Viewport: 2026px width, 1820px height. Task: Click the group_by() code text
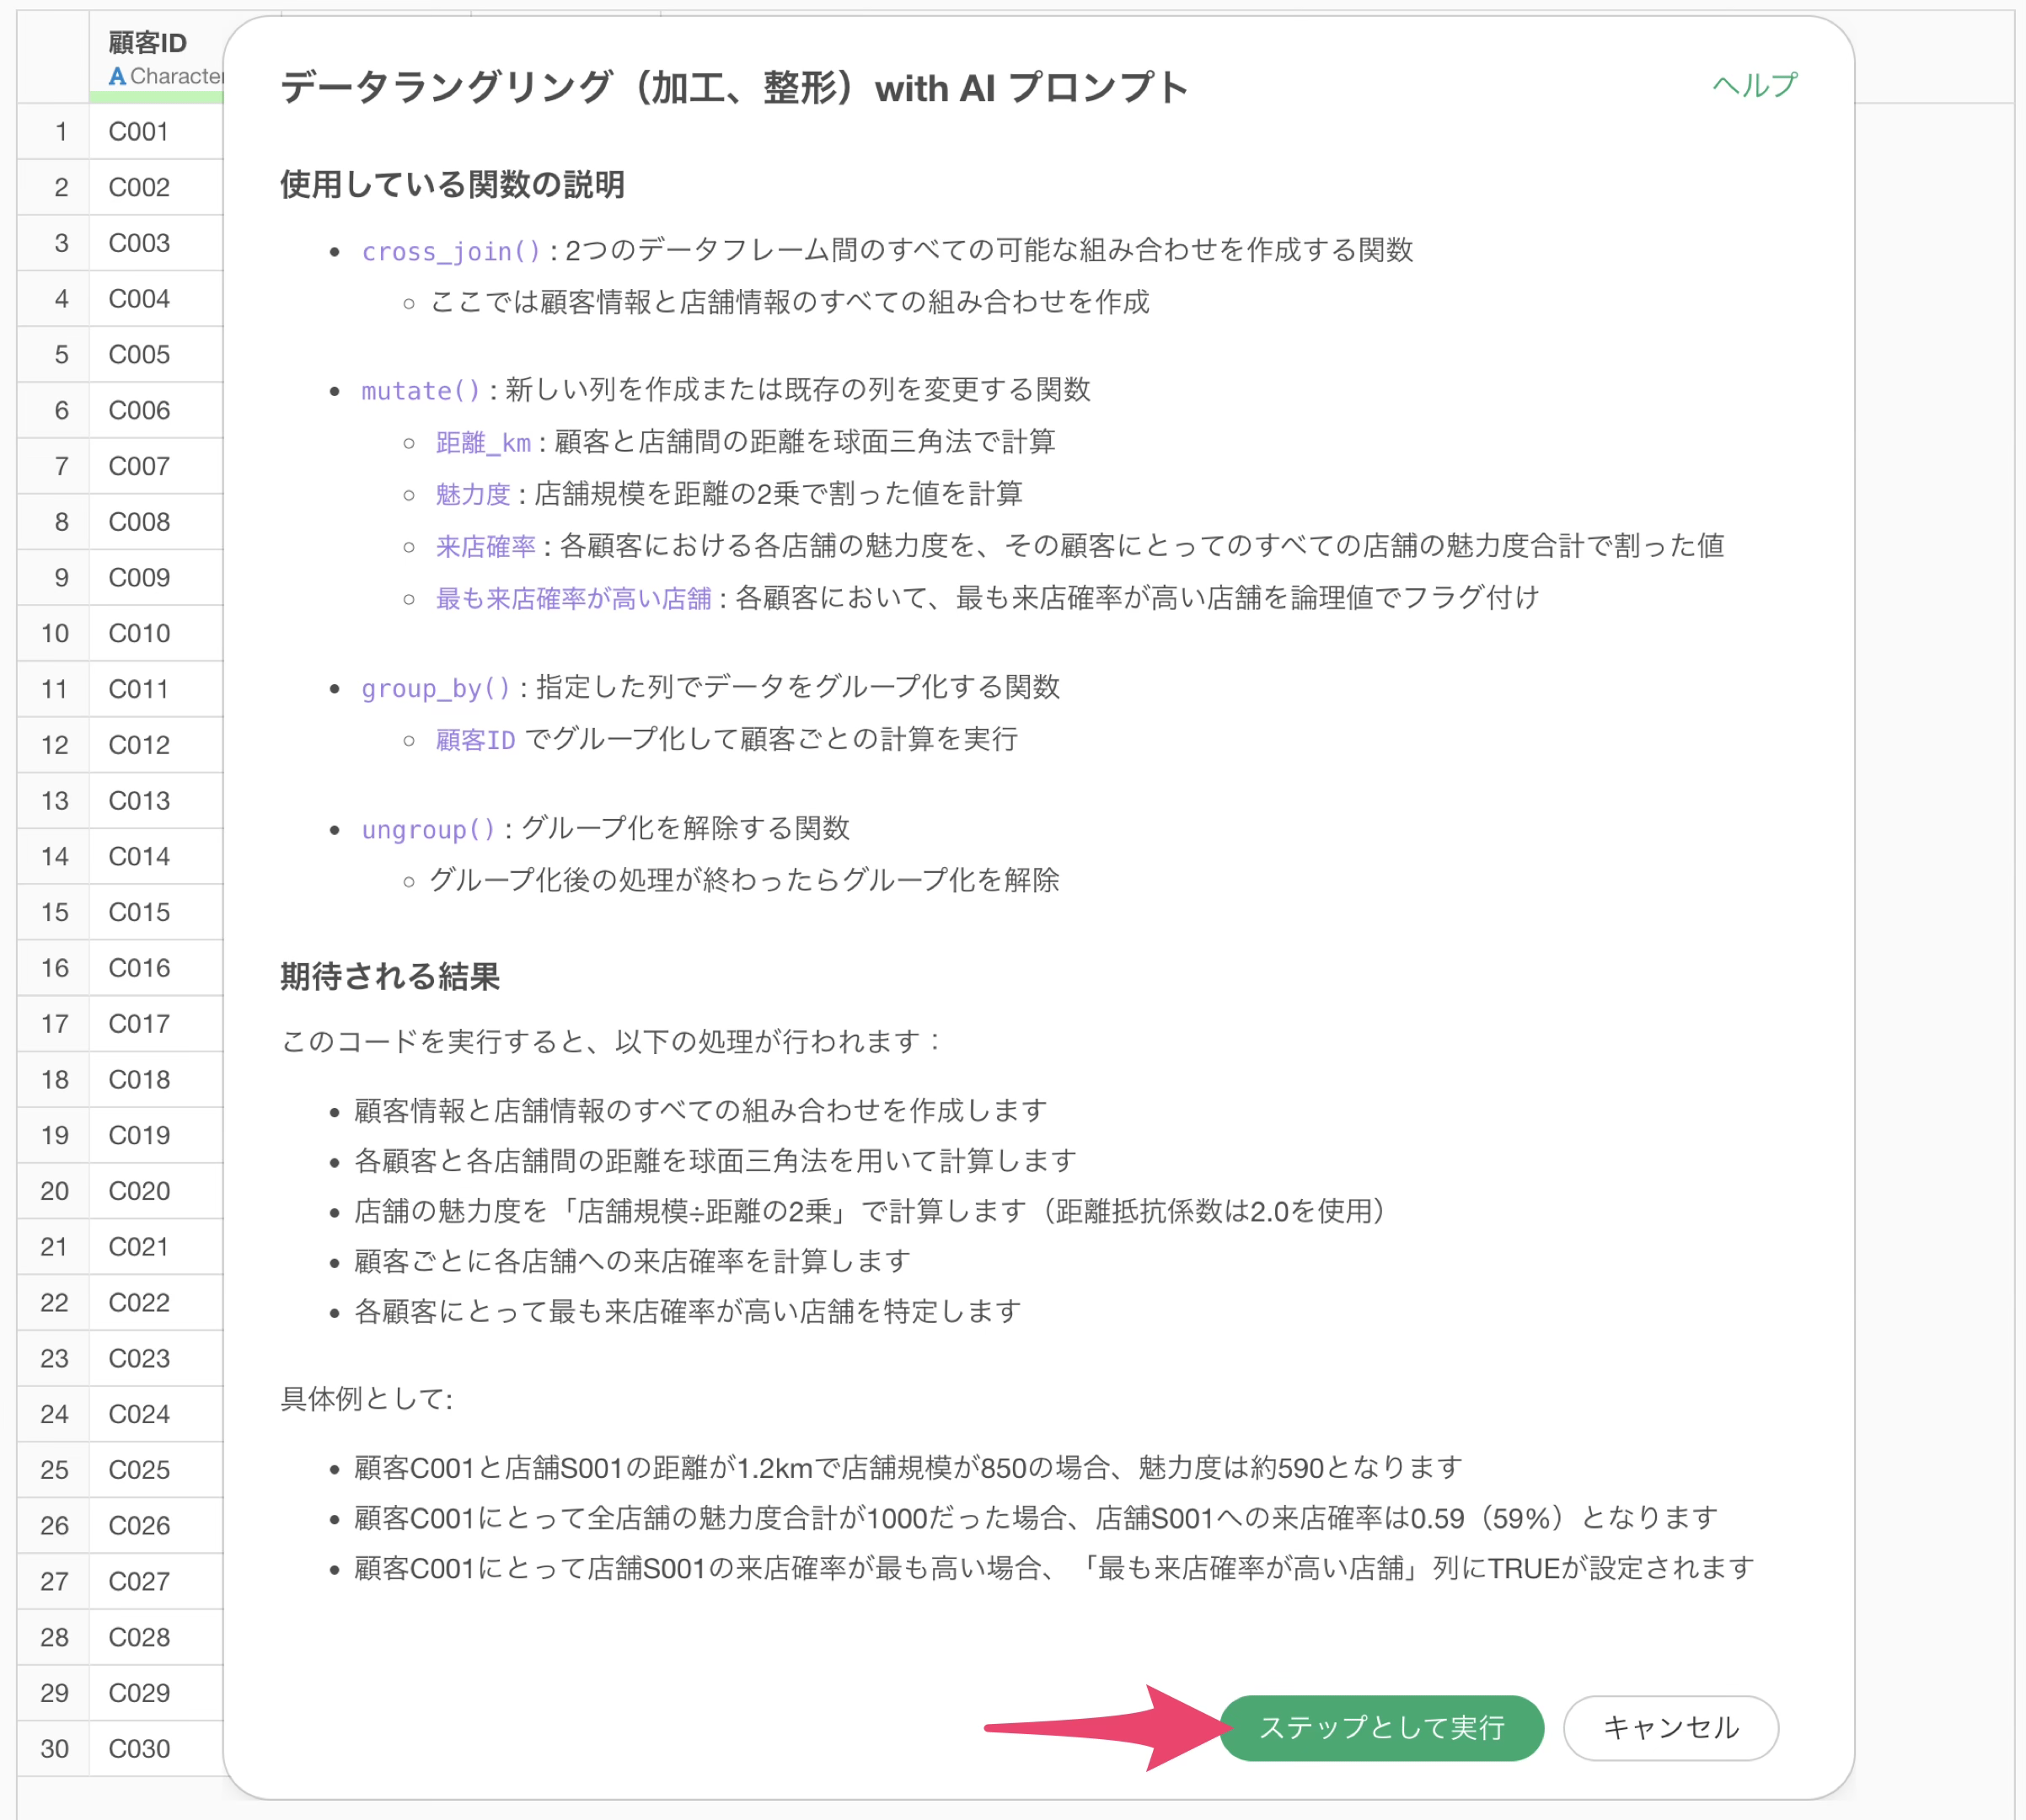pos(435,688)
